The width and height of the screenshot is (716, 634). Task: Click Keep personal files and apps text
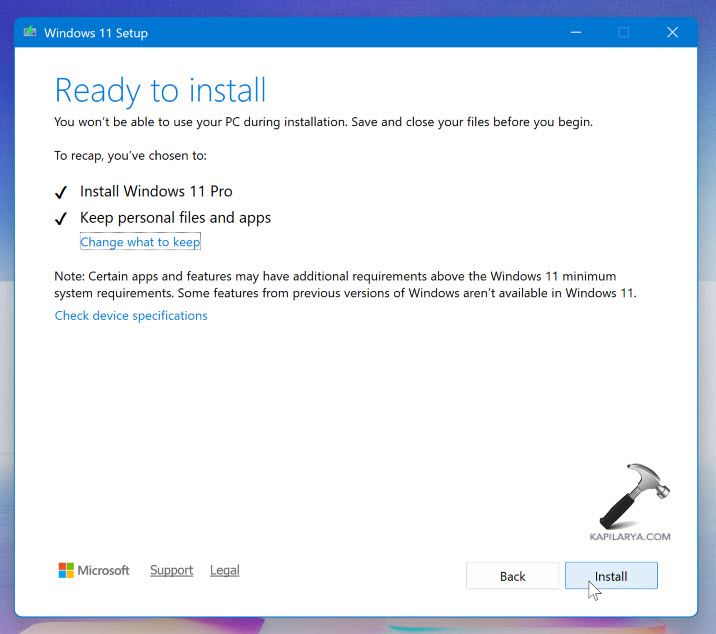[x=175, y=218]
